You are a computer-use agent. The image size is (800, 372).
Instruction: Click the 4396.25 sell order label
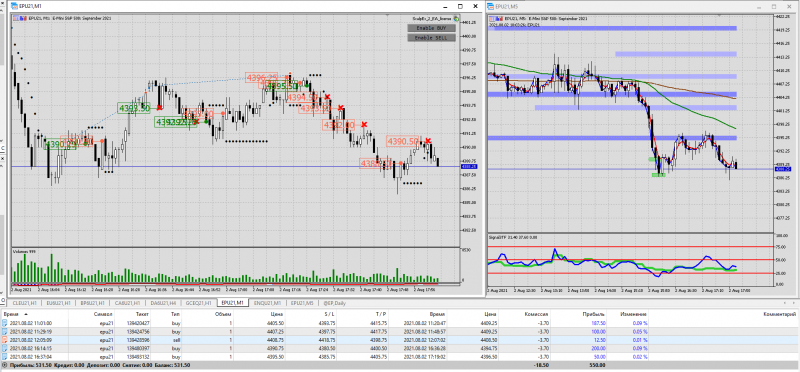coord(261,78)
